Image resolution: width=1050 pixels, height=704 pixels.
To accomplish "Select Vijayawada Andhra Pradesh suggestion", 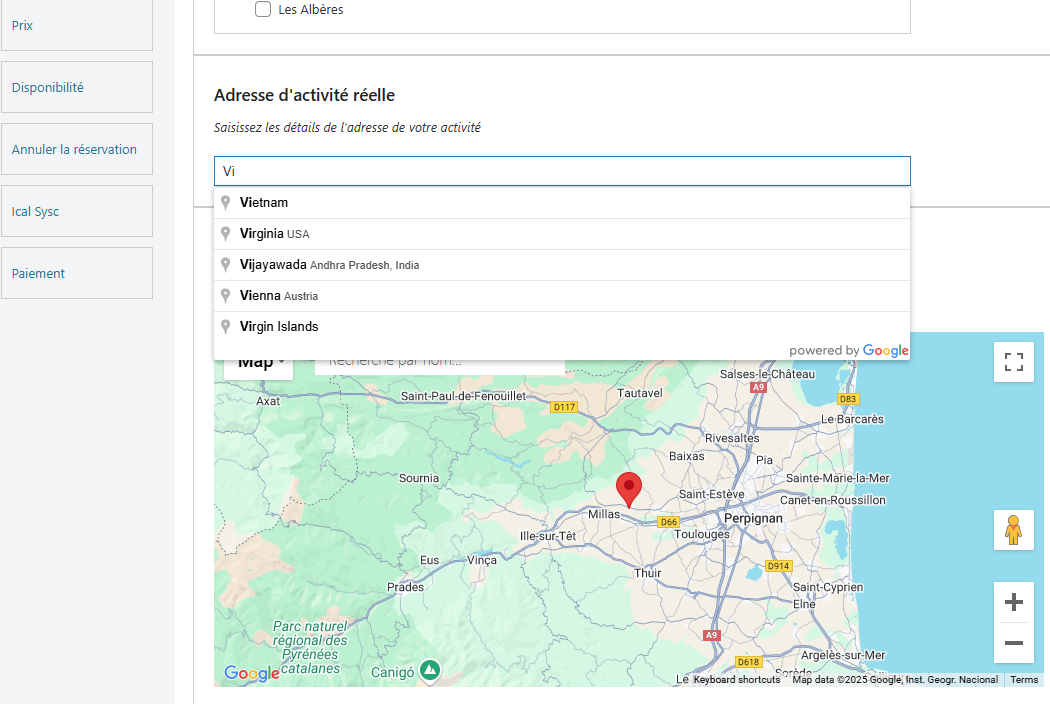I will pos(562,265).
